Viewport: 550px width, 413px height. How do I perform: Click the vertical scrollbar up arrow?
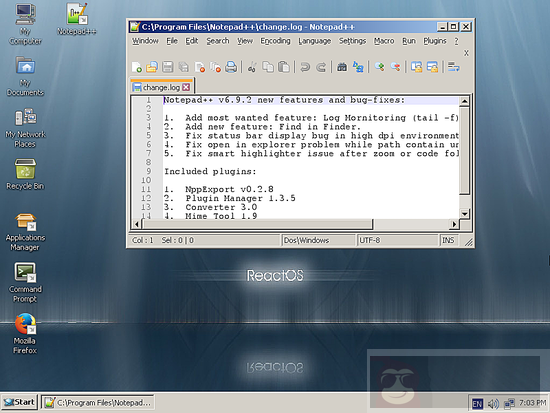(x=464, y=102)
